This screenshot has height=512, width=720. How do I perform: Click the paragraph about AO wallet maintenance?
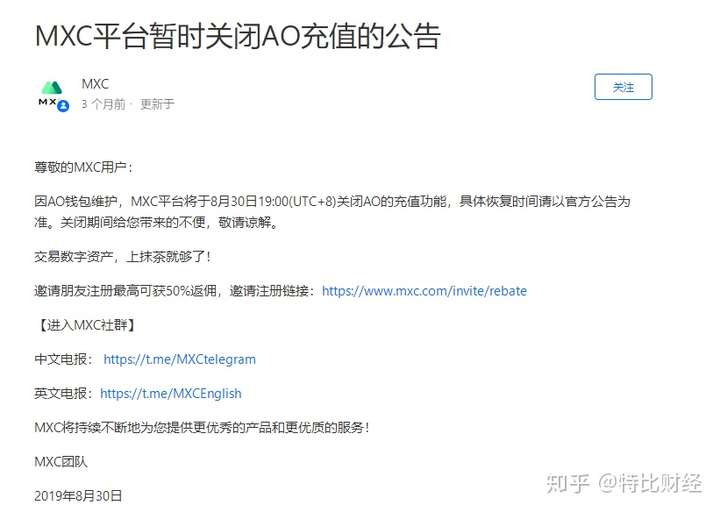click(x=332, y=212)
